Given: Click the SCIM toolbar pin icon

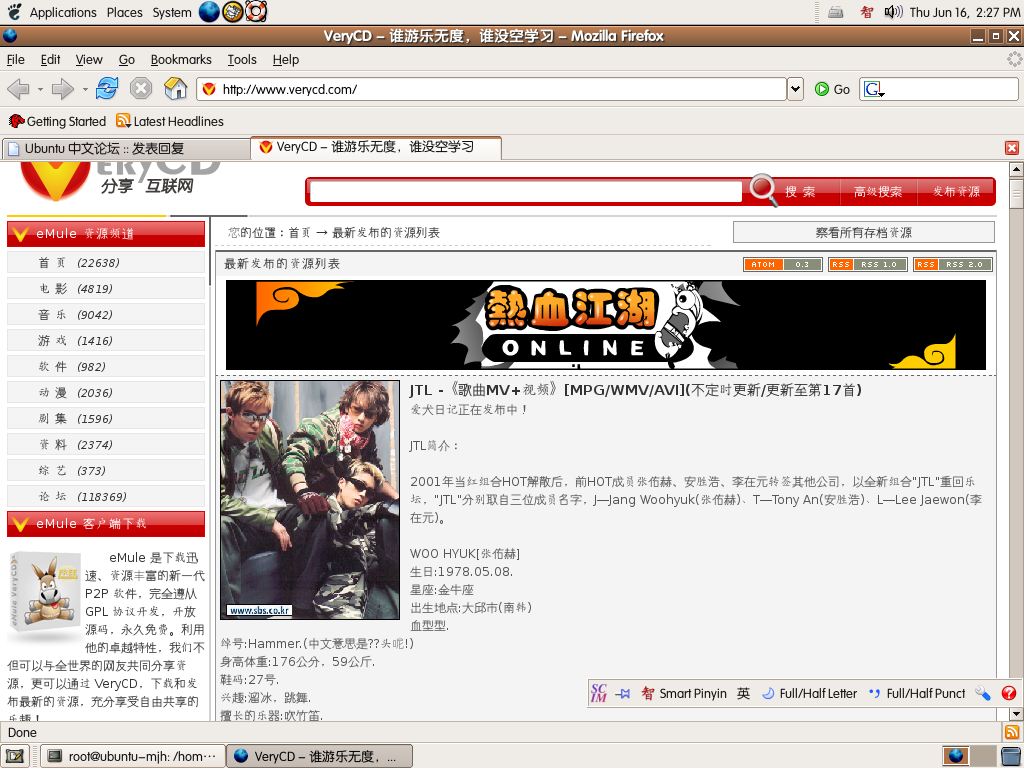Looking at the screenshot, I should point(623,694).
